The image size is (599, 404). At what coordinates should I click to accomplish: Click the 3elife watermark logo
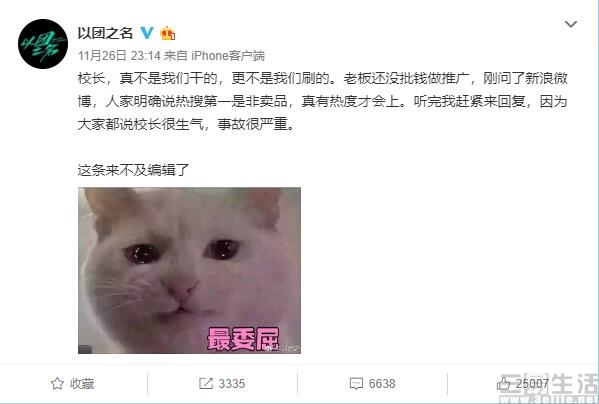[550, 389]
